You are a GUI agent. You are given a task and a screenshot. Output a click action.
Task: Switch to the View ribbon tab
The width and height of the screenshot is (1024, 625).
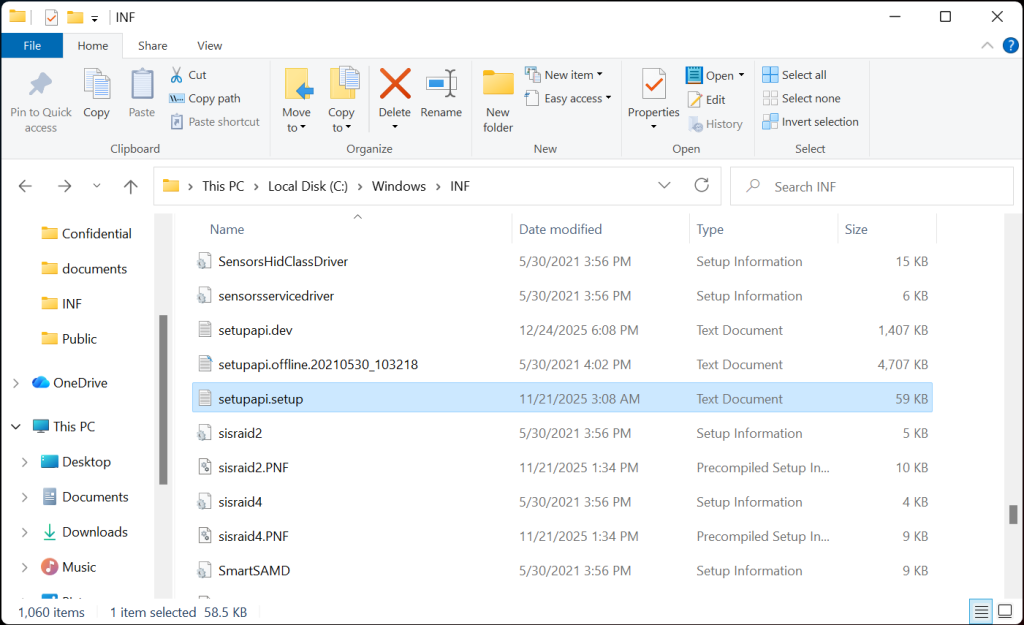209,45
